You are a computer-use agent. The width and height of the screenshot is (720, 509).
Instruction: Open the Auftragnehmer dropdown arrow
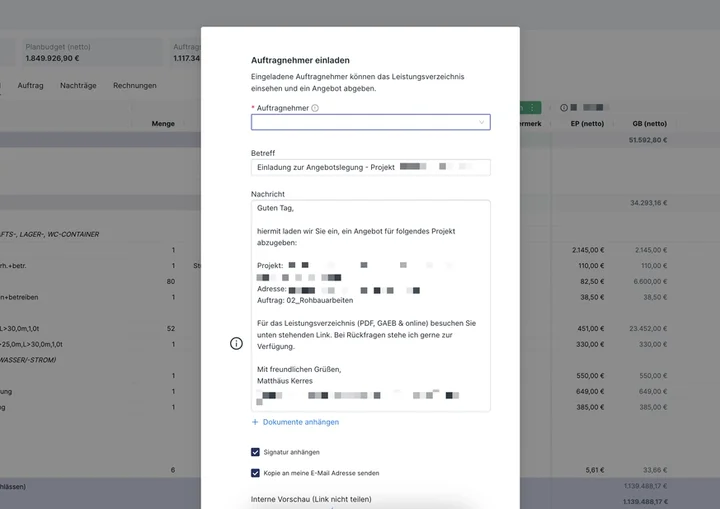tap(481, 122)
